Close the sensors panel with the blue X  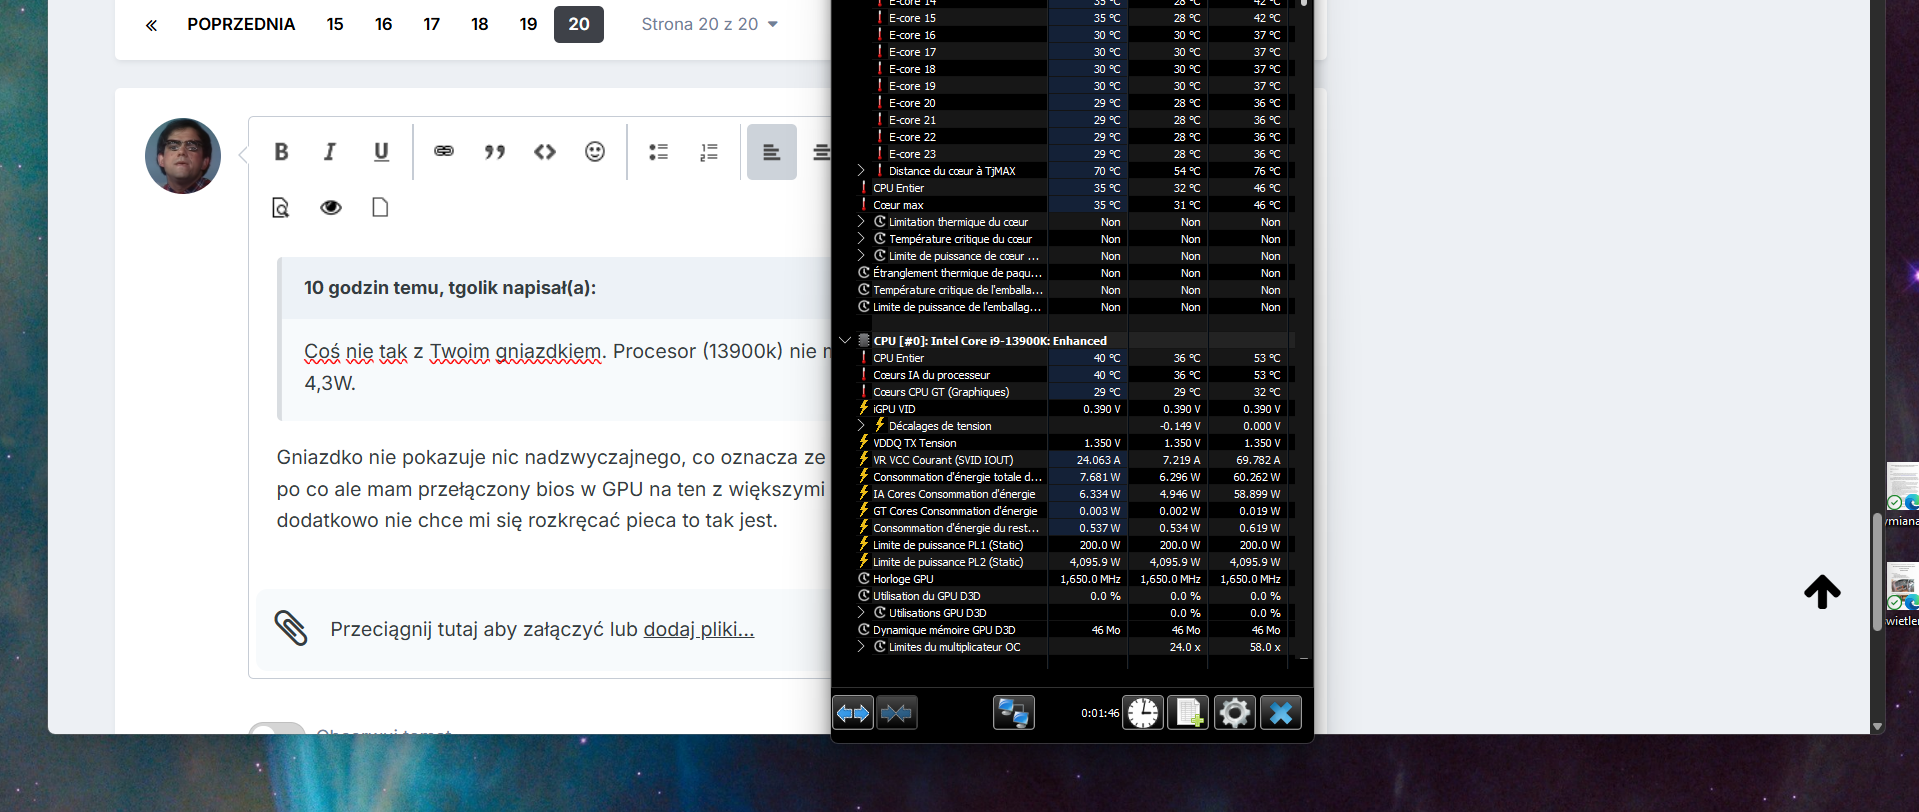1281,713
